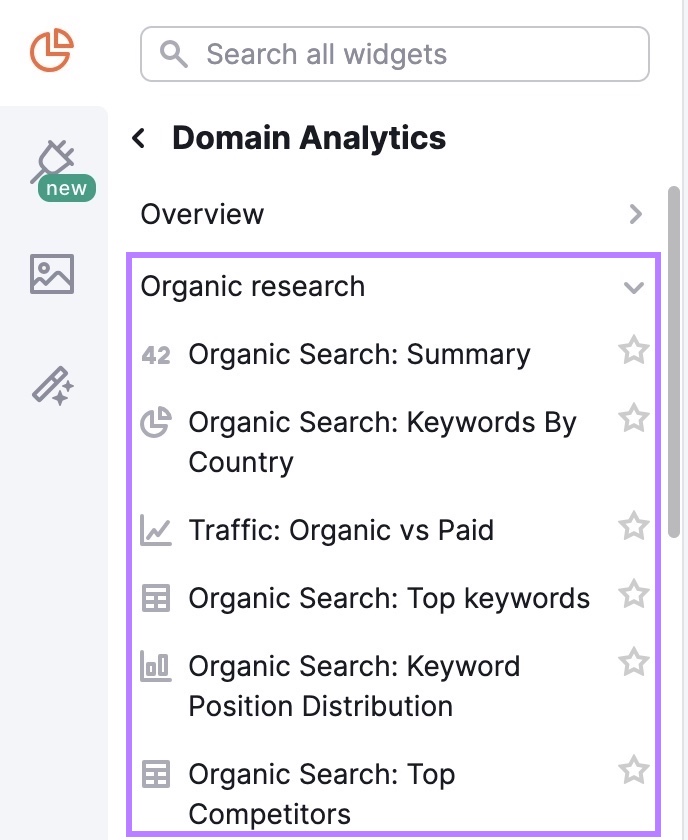
Task: Add Organic Search: Top Competitors widget
Action: (322, 794)
